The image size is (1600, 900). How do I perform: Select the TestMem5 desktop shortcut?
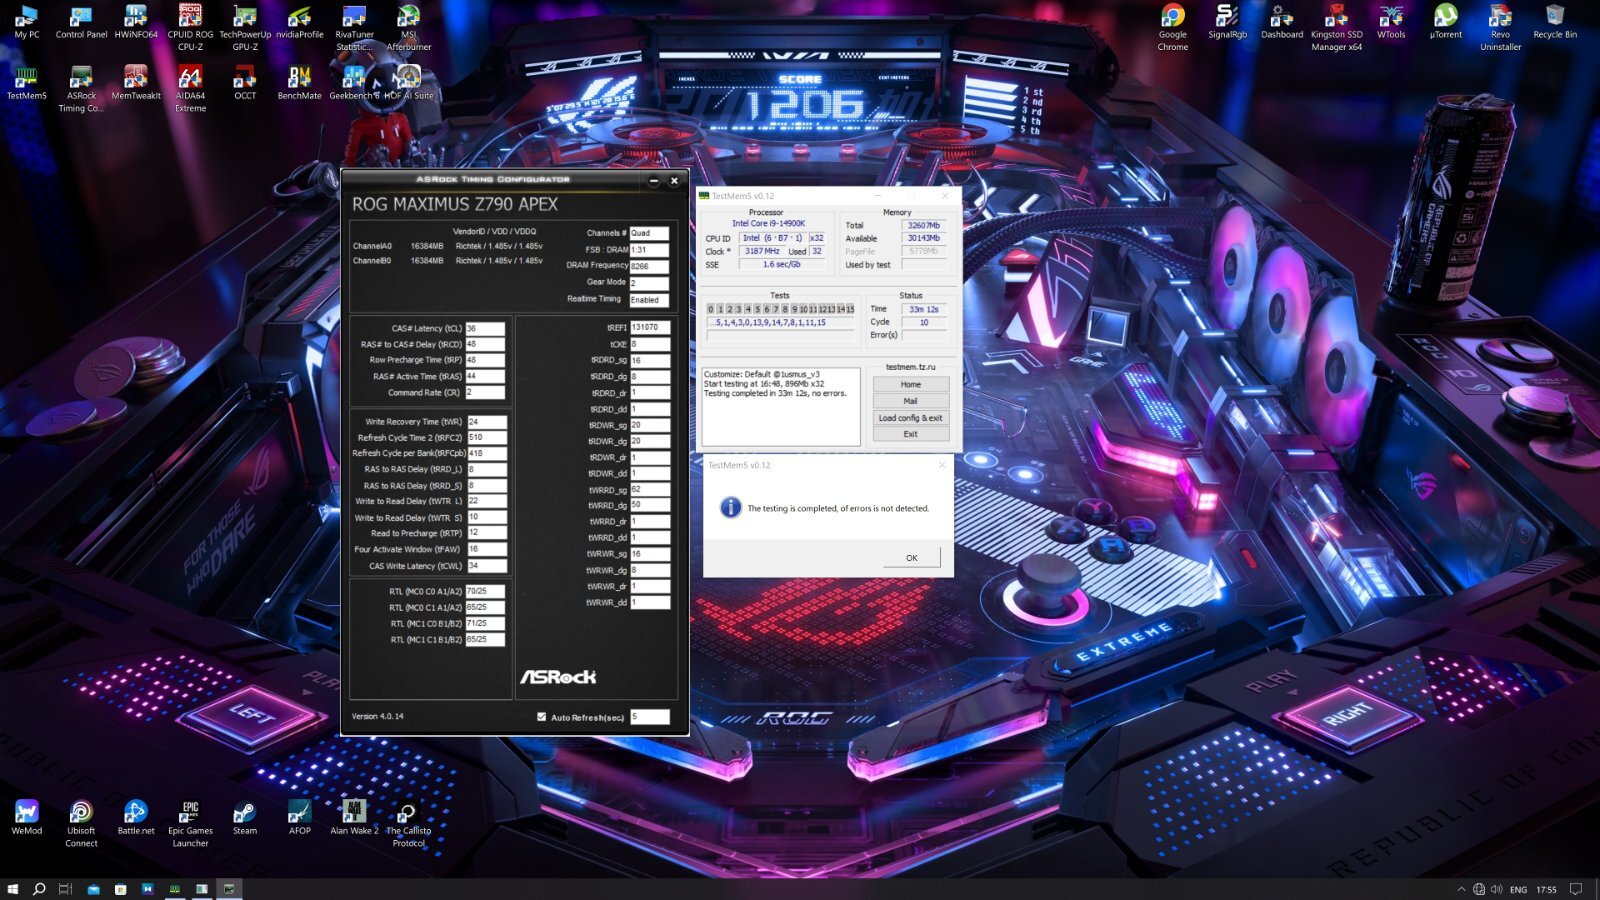tap(27, 84)
